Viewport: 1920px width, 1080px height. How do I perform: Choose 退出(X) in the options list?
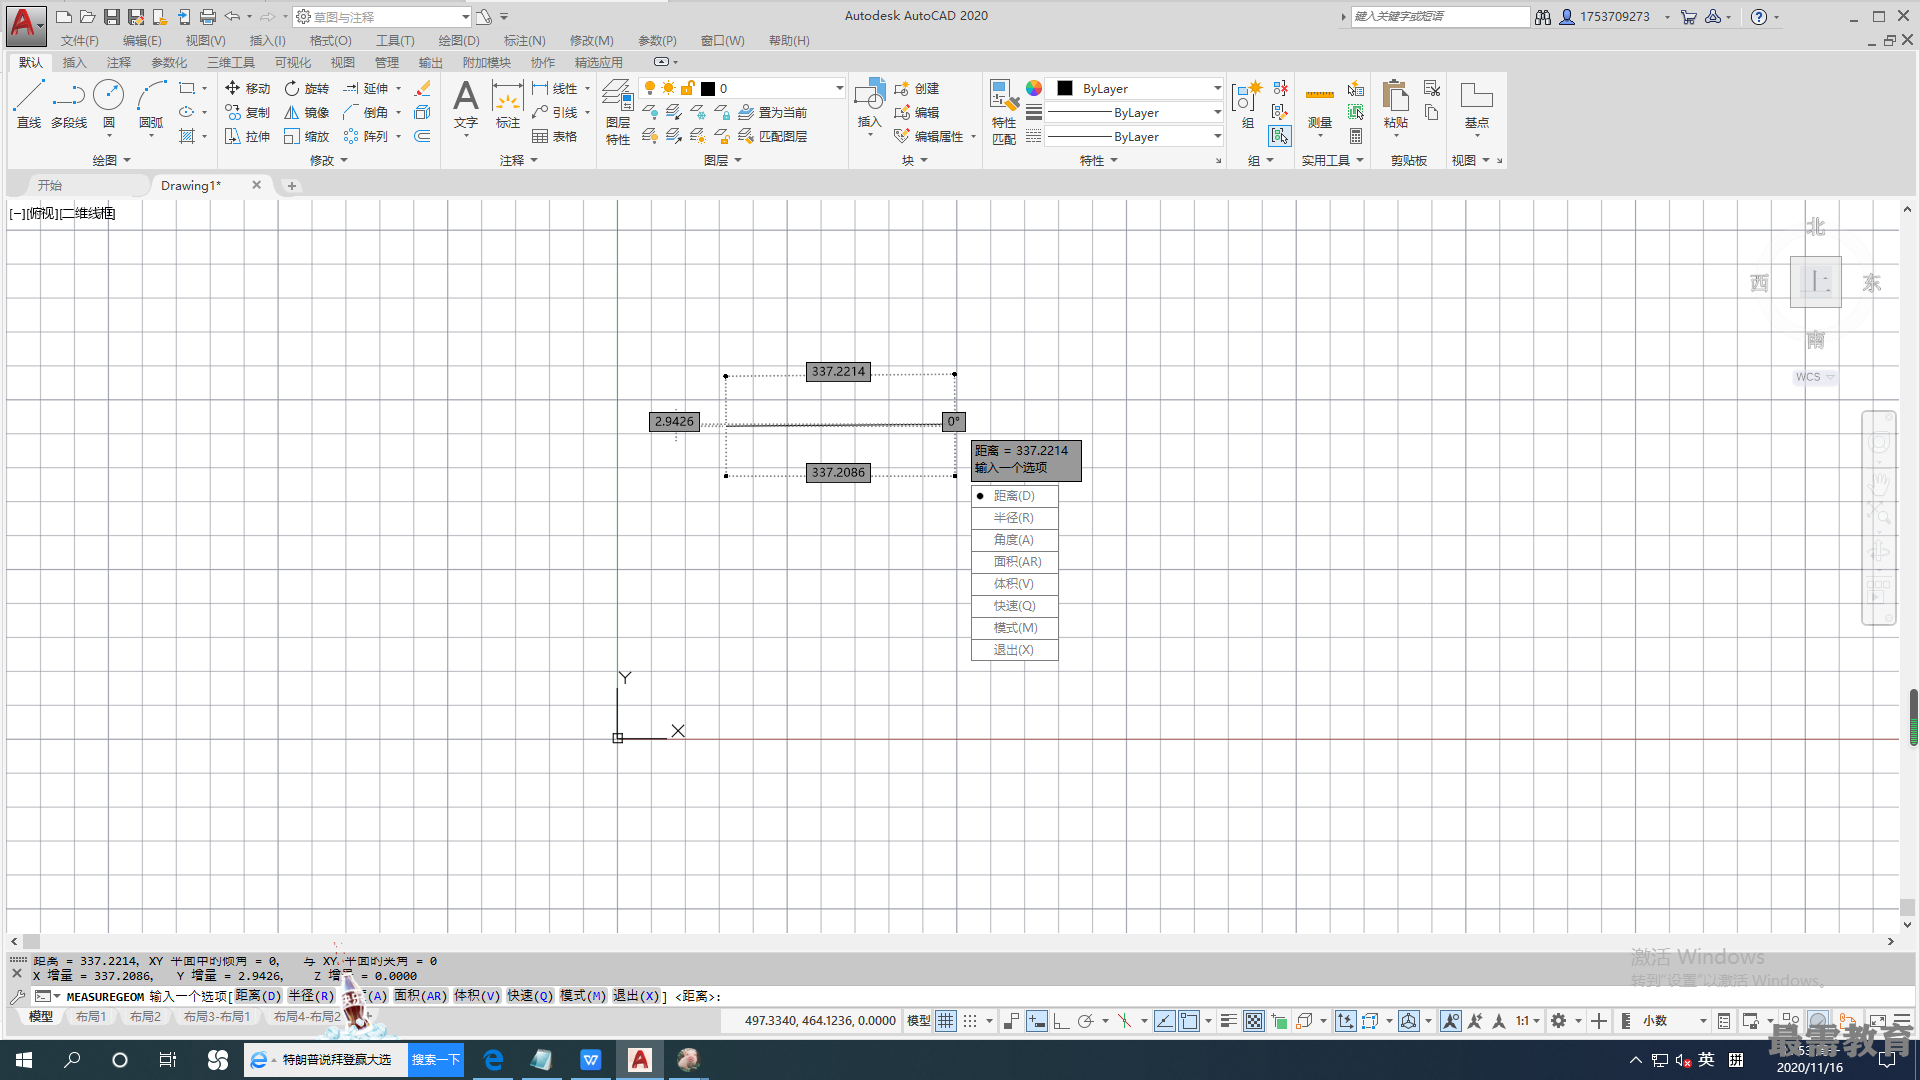(x=1014, y=650)
